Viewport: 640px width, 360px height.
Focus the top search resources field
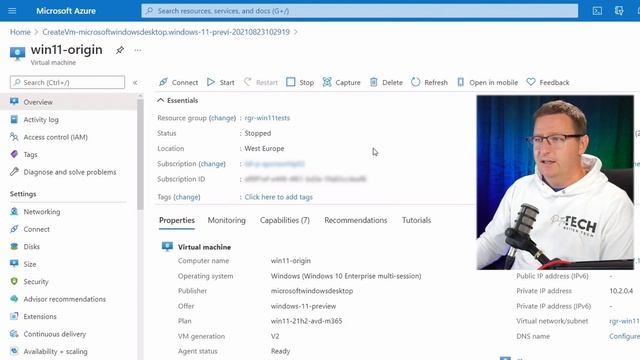tap(360, 11)
